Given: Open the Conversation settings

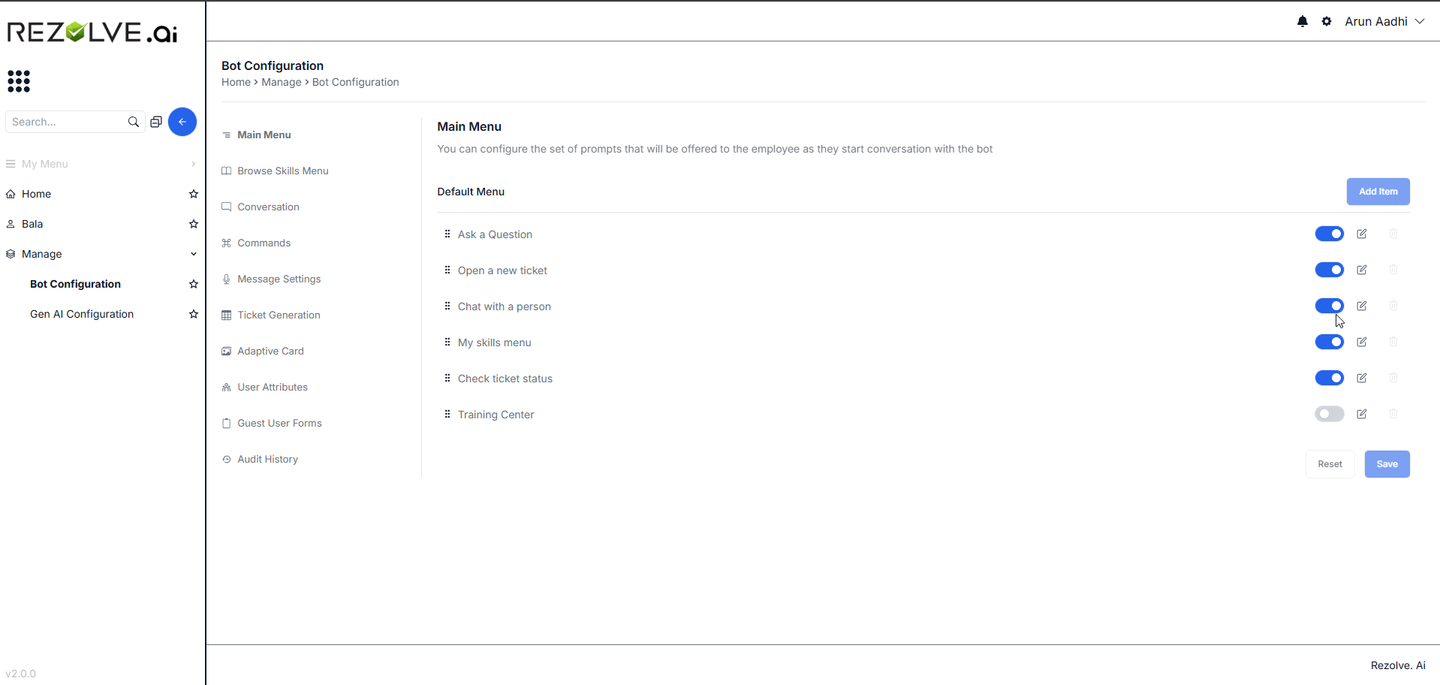Looking at the screenshot, I should click(x=260, y=207).
